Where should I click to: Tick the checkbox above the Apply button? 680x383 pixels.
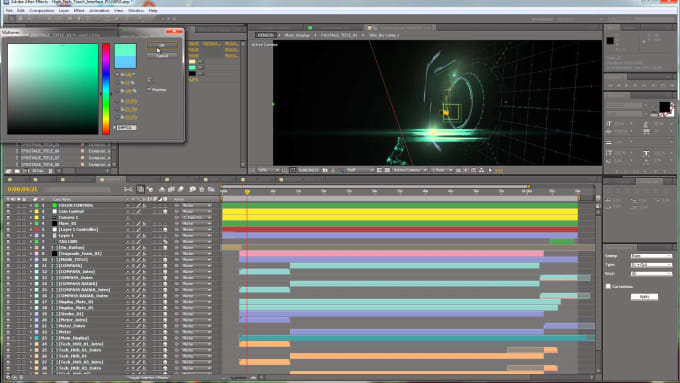click(x=608, y=286)
